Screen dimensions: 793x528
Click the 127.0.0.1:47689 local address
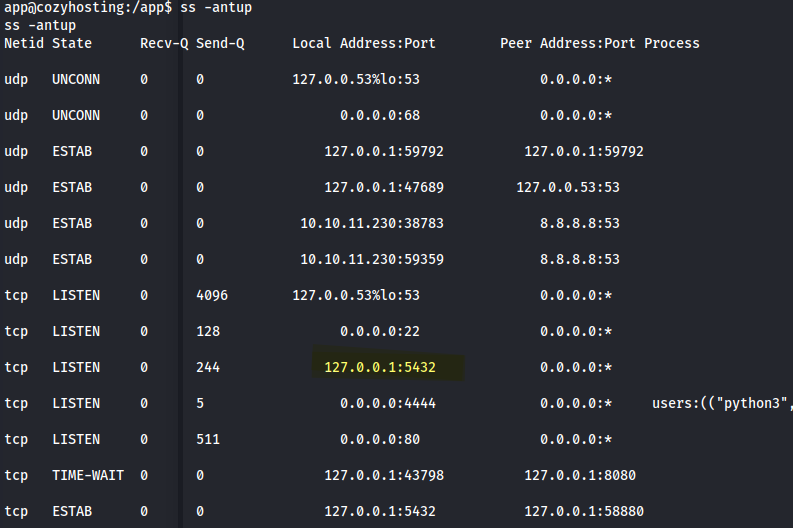coord(384,187)
